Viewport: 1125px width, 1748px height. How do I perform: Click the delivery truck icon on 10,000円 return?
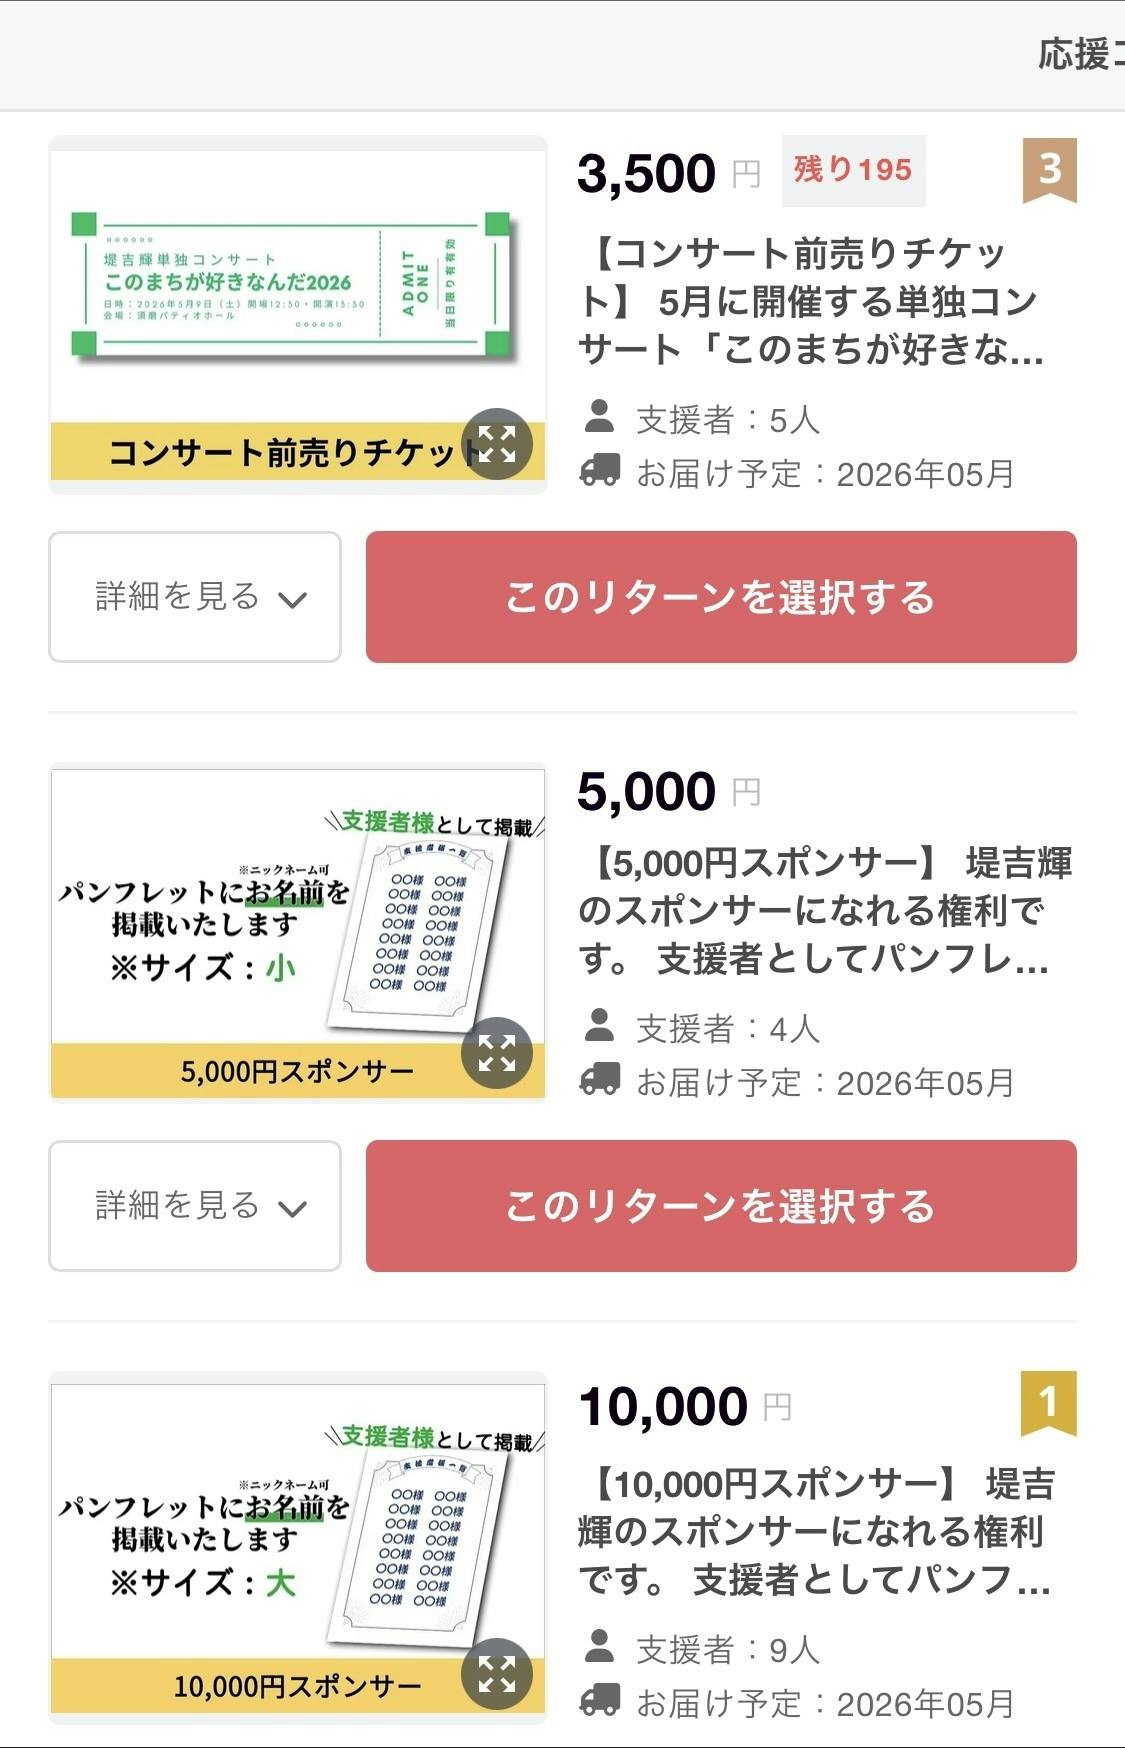point(600,1700)
